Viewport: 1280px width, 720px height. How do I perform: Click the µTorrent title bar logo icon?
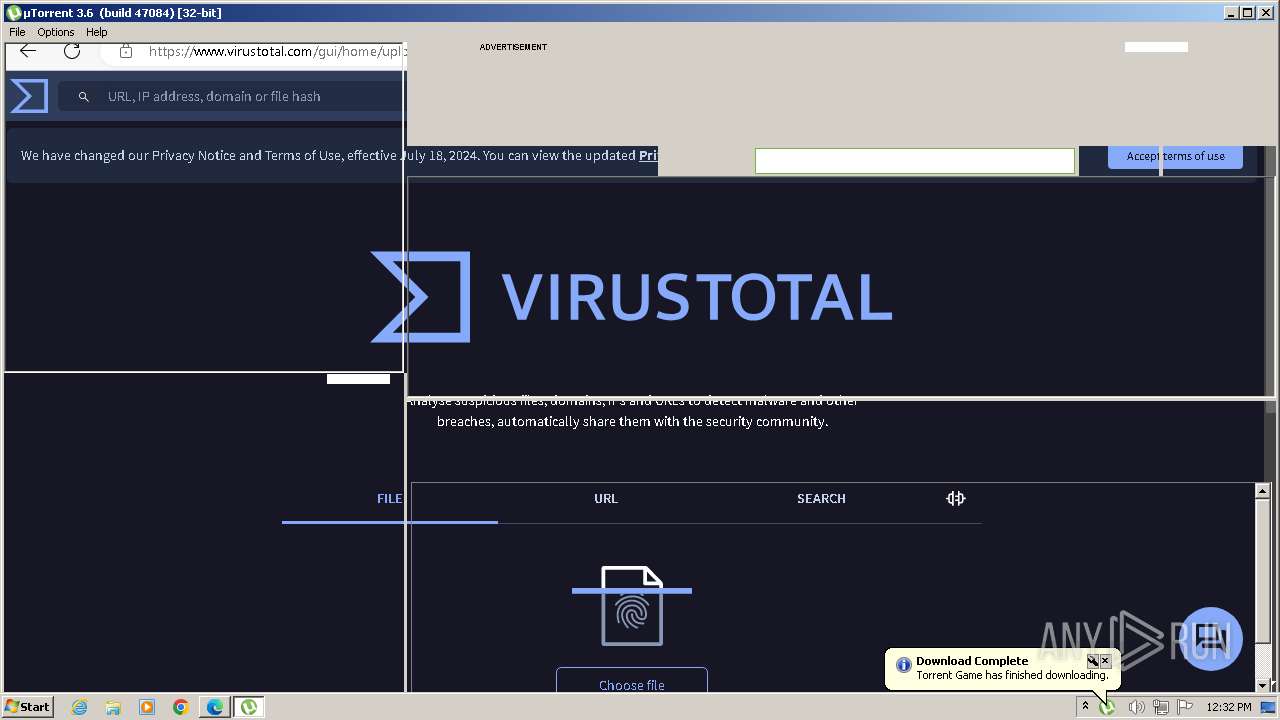point(14,12)
